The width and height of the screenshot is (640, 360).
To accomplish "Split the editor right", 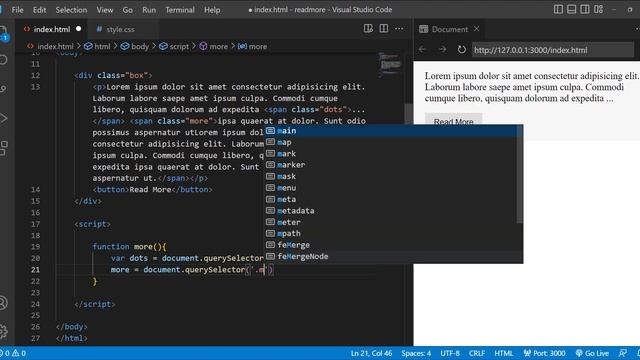I will click(384, 28).
